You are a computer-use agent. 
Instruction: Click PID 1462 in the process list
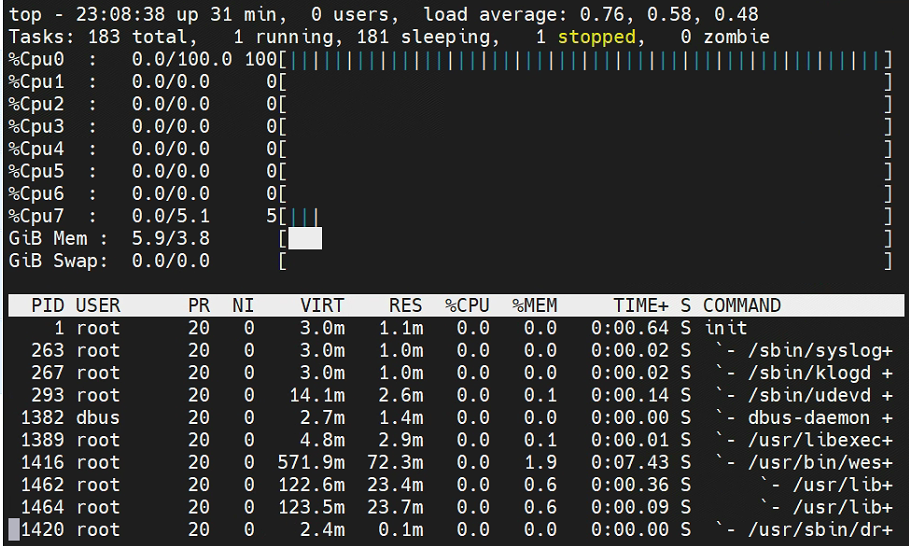coord(42,485)
